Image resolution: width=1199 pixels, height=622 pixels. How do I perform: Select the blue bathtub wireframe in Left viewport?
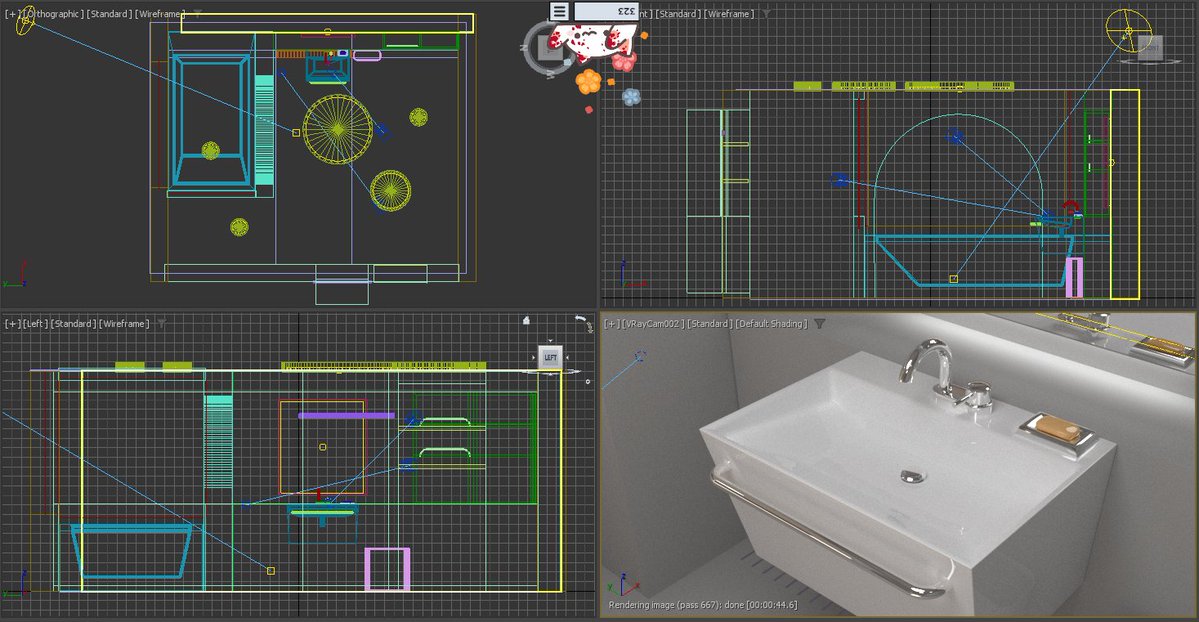[x=132, y=550]
